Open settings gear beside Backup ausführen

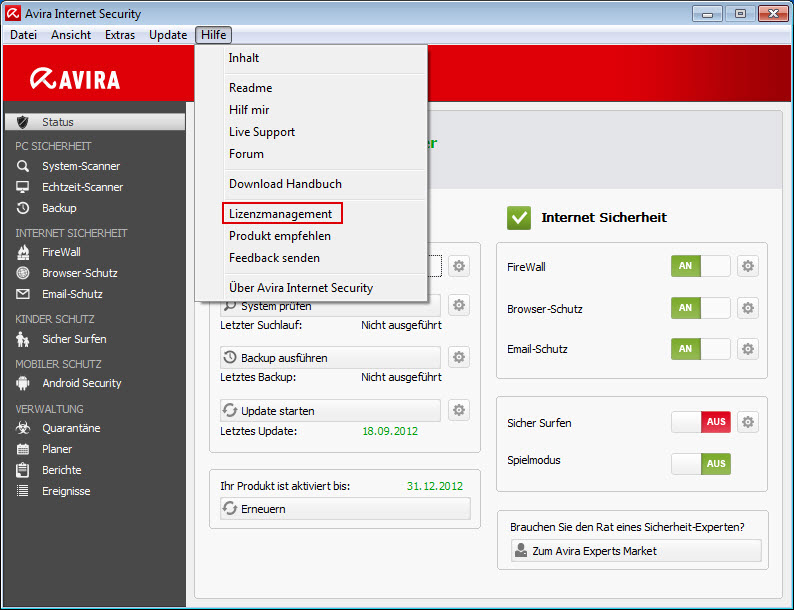pyautogui.click(x=459, y=357)
